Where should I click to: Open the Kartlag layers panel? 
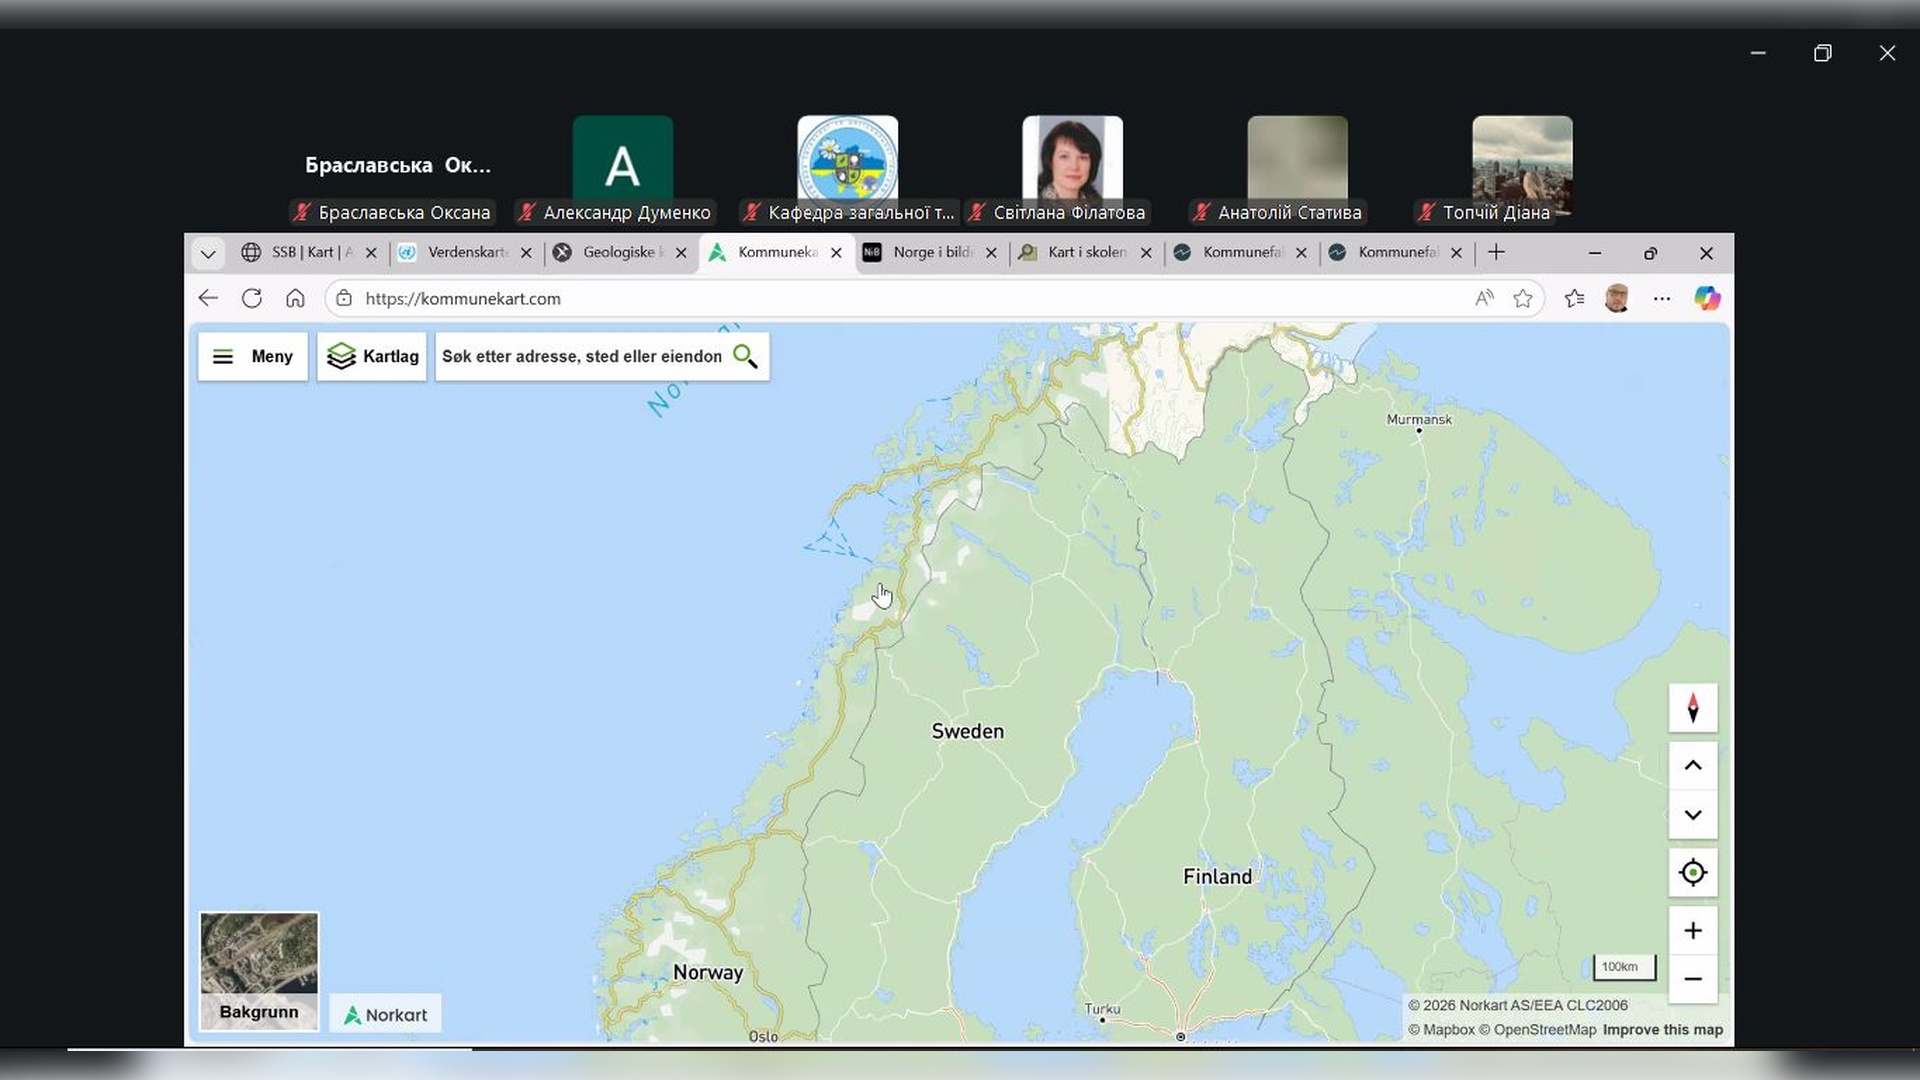pos(372,356)
